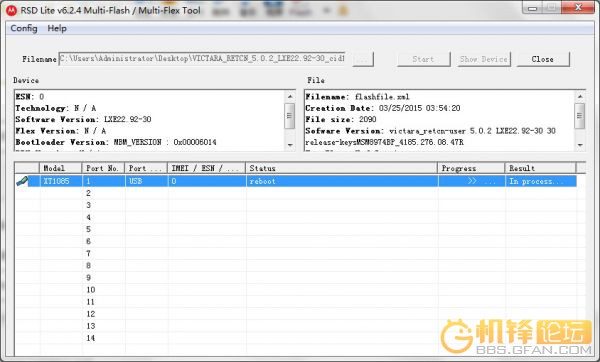Open the Config menu
Screen dimensions: 600x362
coord(24,28)
